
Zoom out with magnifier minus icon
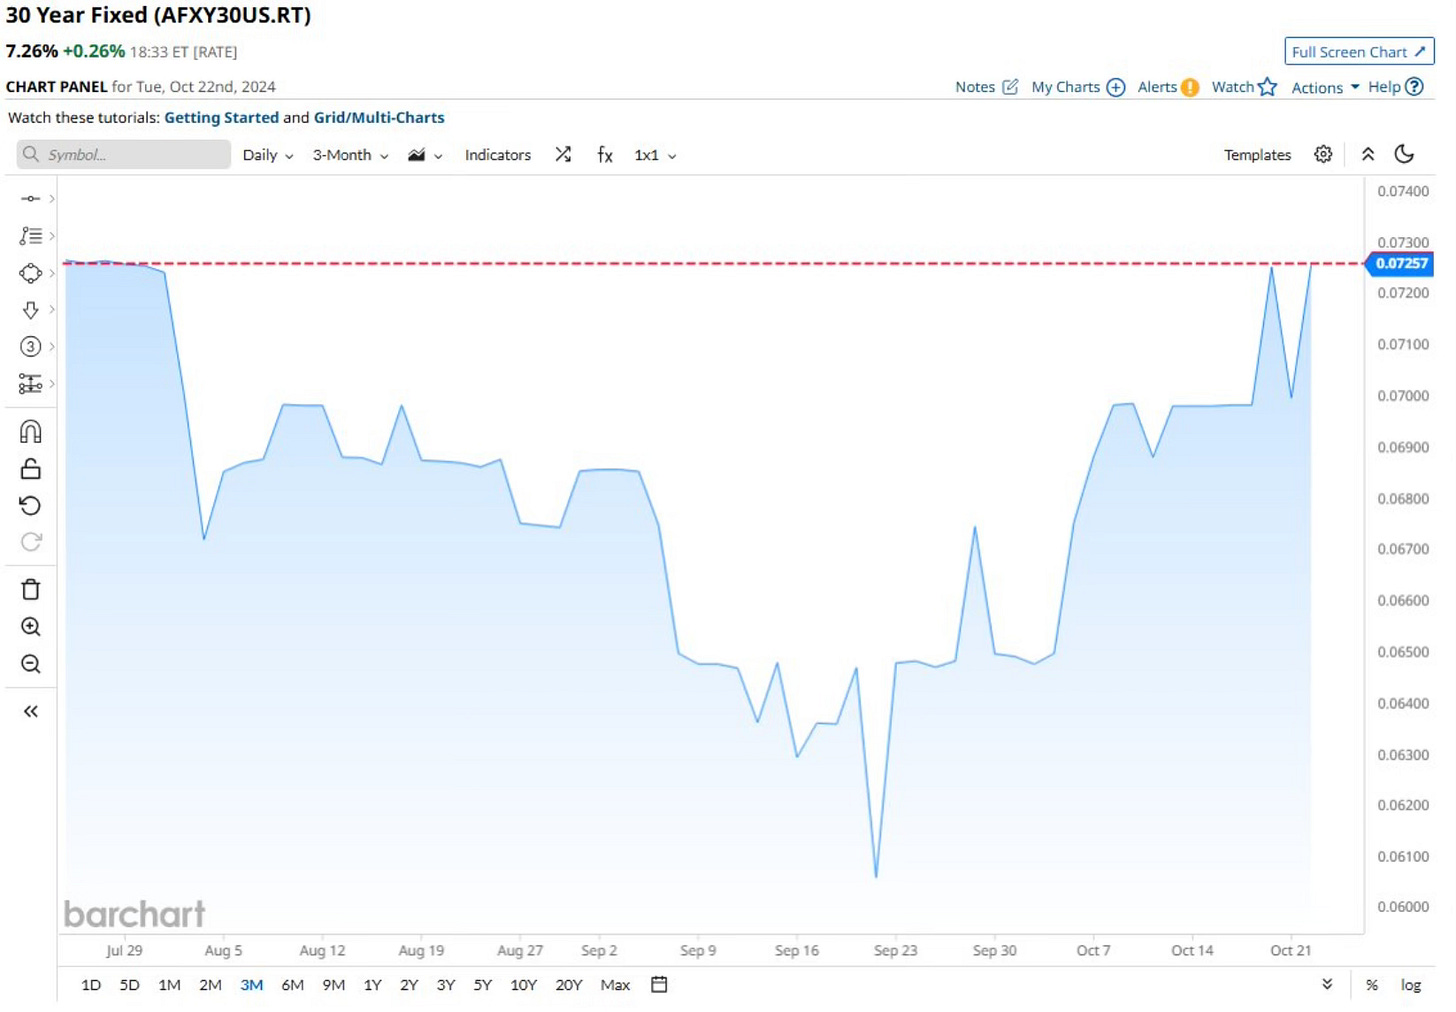[x=31, y=664]
